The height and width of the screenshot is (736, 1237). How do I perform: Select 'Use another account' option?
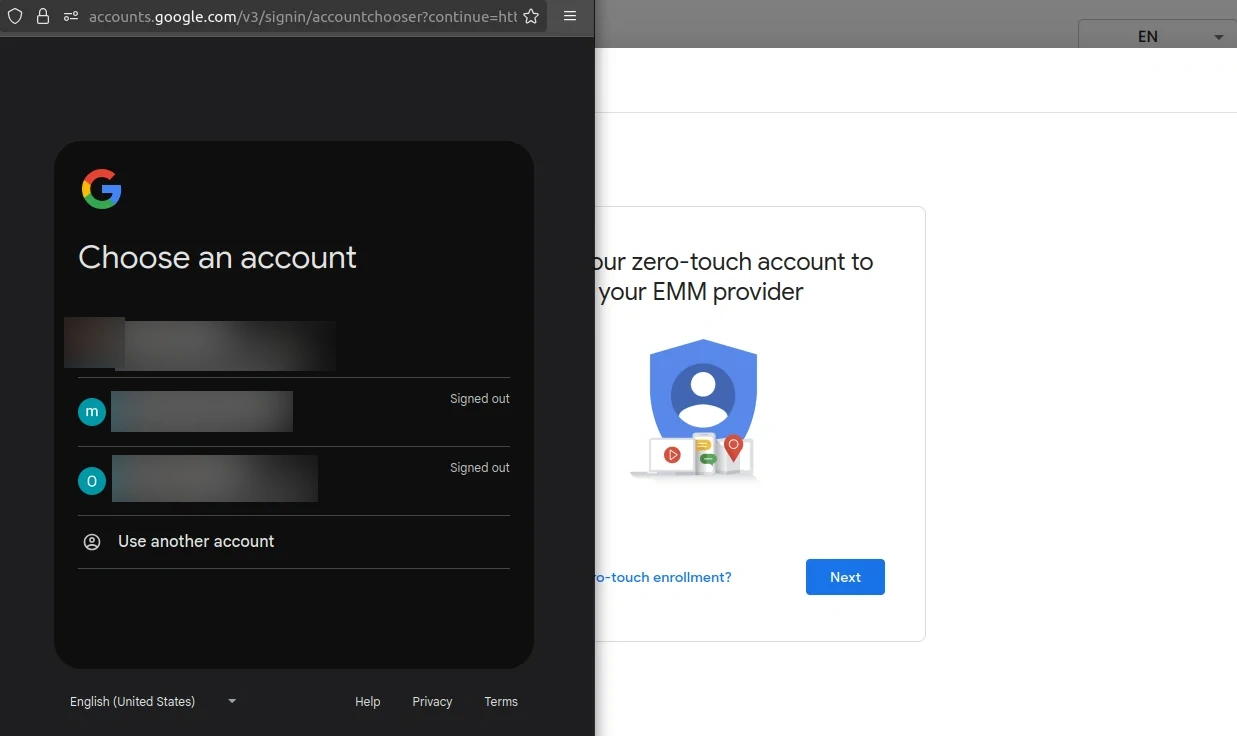pos(196,541)
